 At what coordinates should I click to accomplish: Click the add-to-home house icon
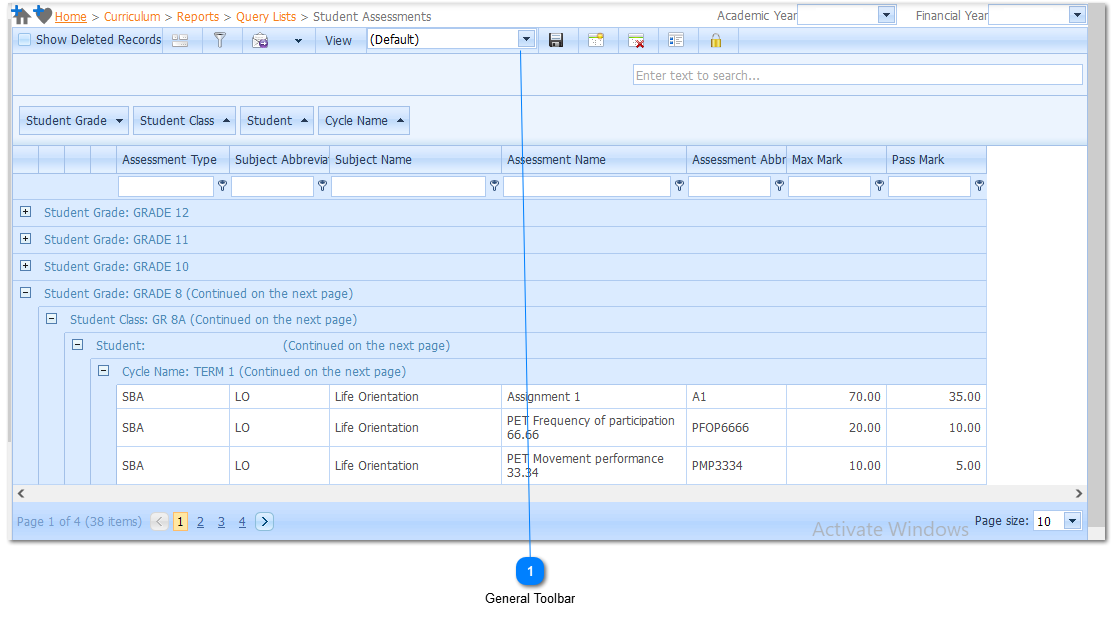(x=21, y=14)
